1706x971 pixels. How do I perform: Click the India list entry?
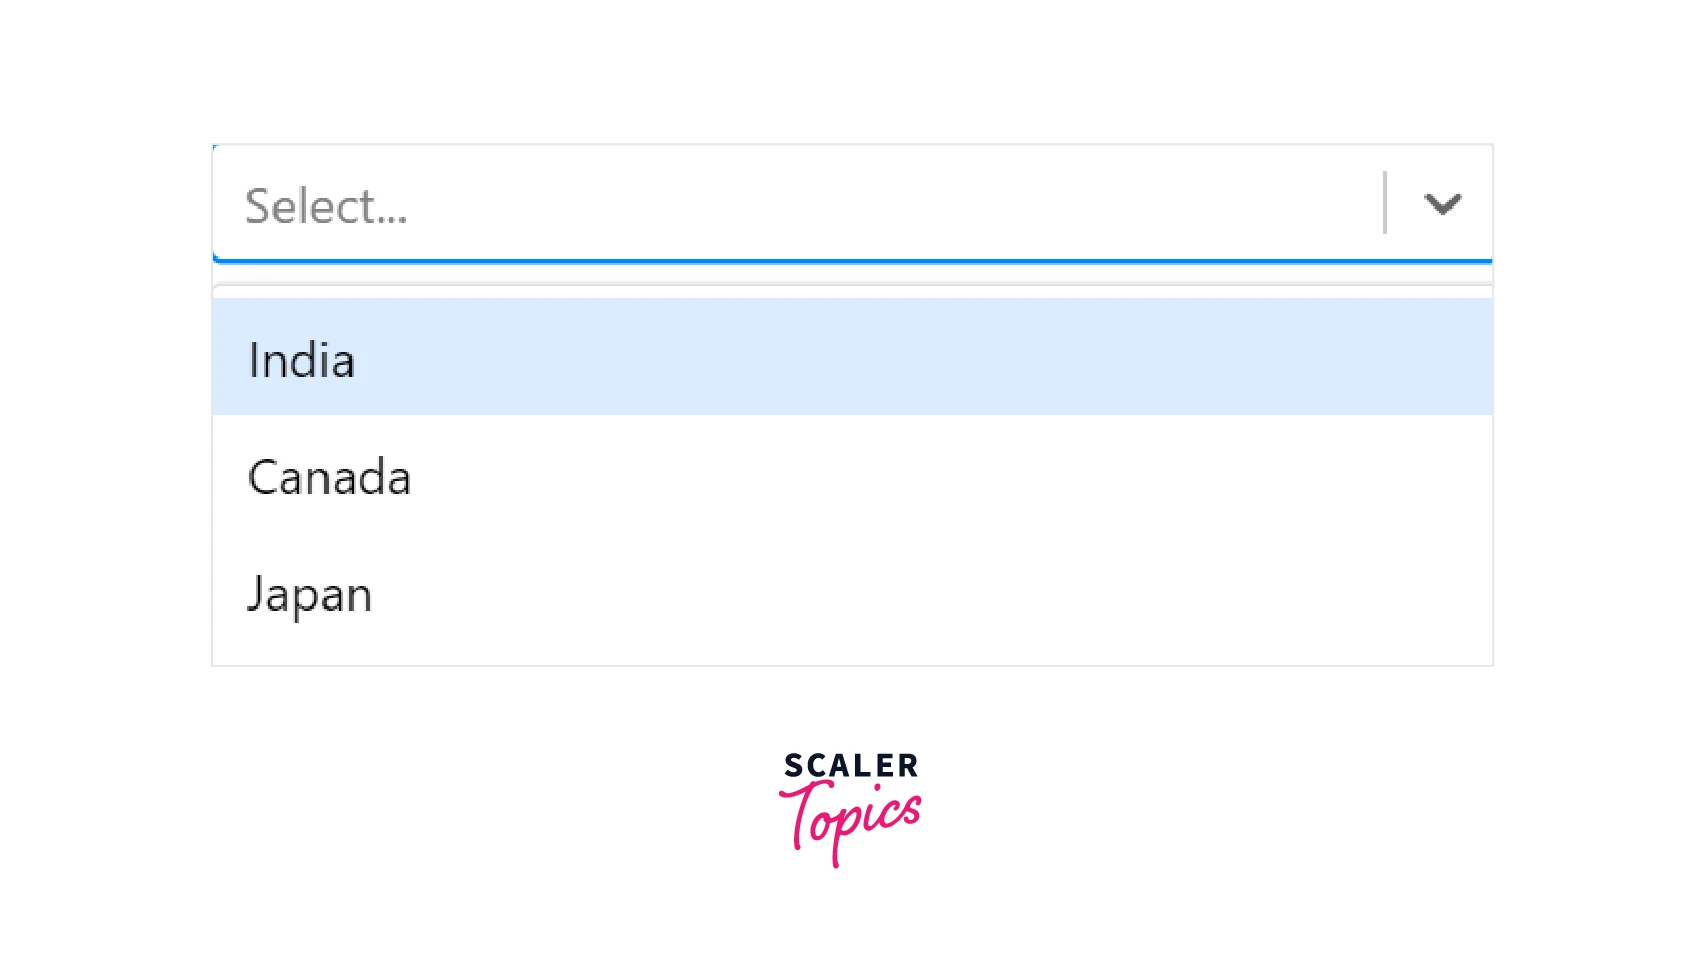point(302,358)
